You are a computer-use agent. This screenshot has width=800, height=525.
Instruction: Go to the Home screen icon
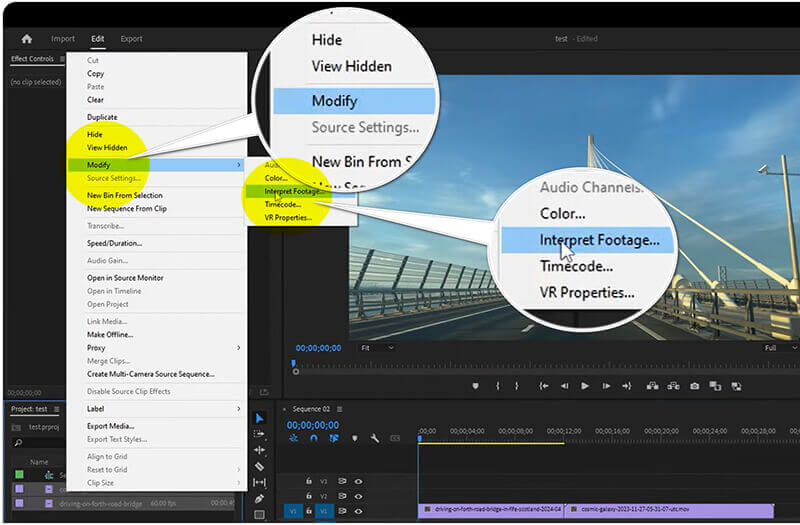pos(27,39)
